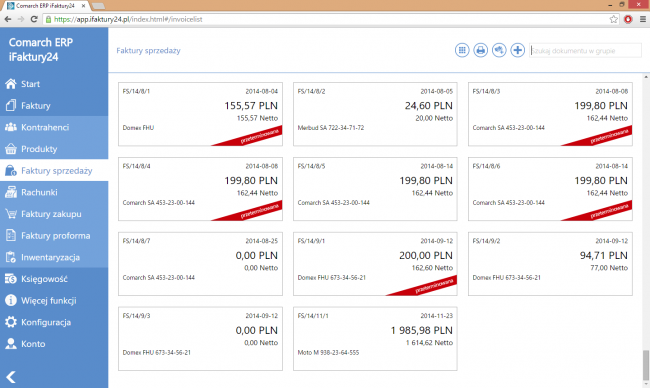Viewport: 650px width, 388px height.
Task: Go to Kontrahenci section
Action: pyautogui.click(x=54, y=127)
